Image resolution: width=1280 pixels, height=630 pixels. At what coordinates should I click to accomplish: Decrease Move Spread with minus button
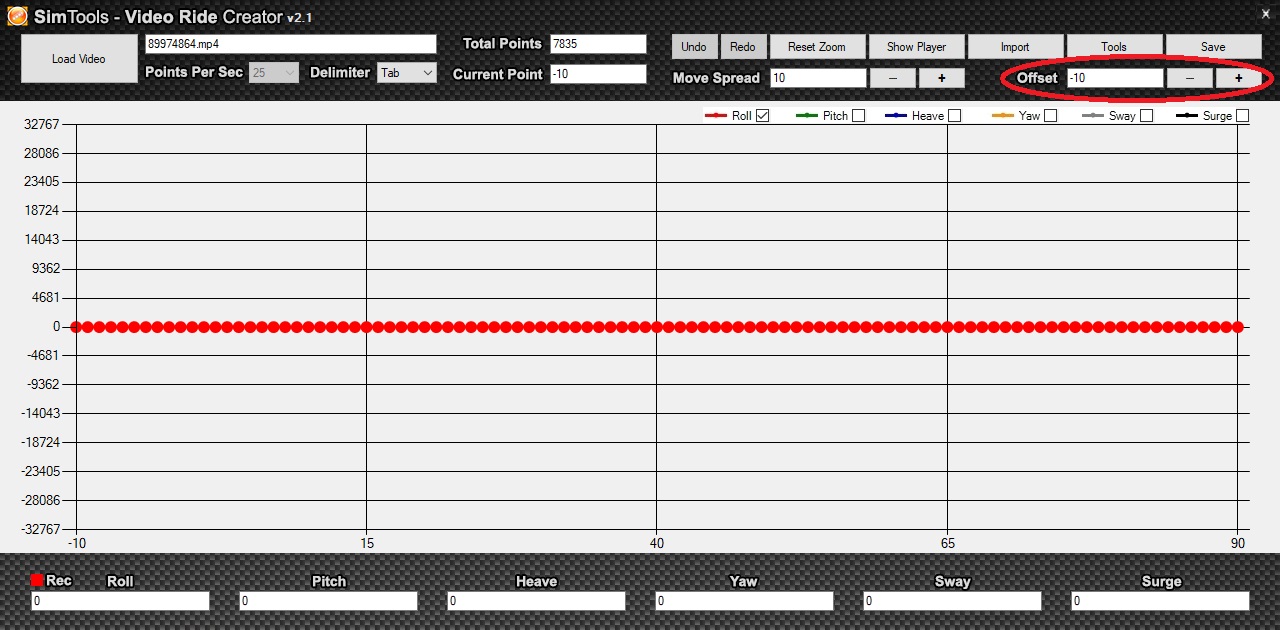tap(892, 78)
